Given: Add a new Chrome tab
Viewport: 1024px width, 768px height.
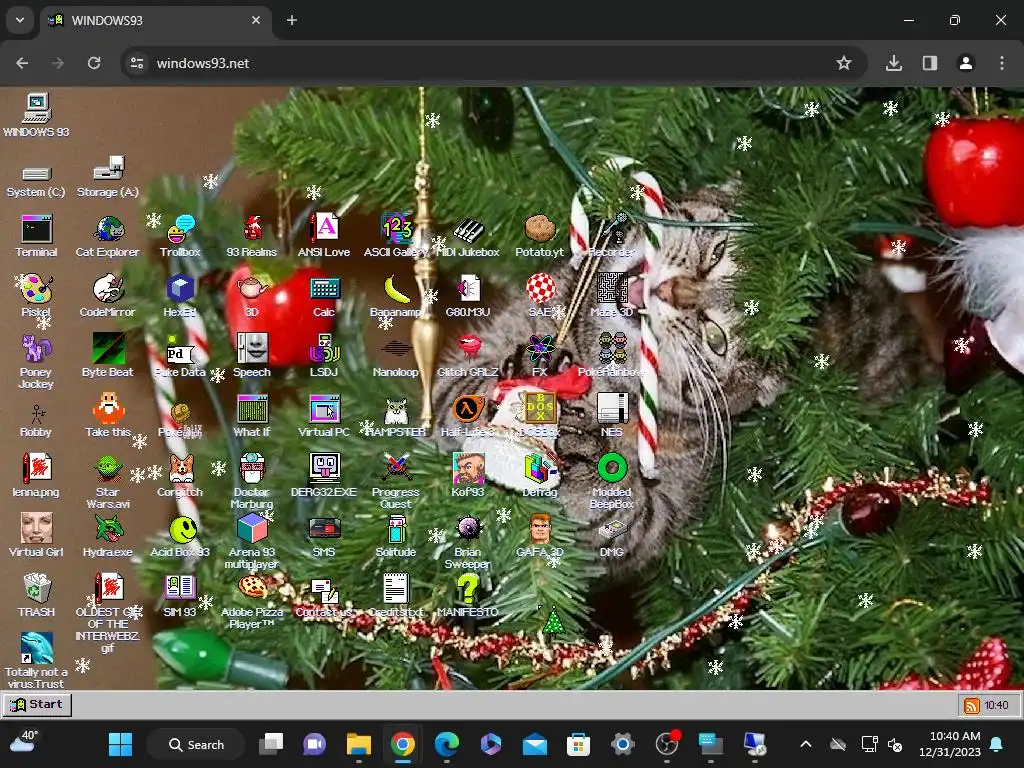Looking at the screenshot, I should (x=292, y=20).
